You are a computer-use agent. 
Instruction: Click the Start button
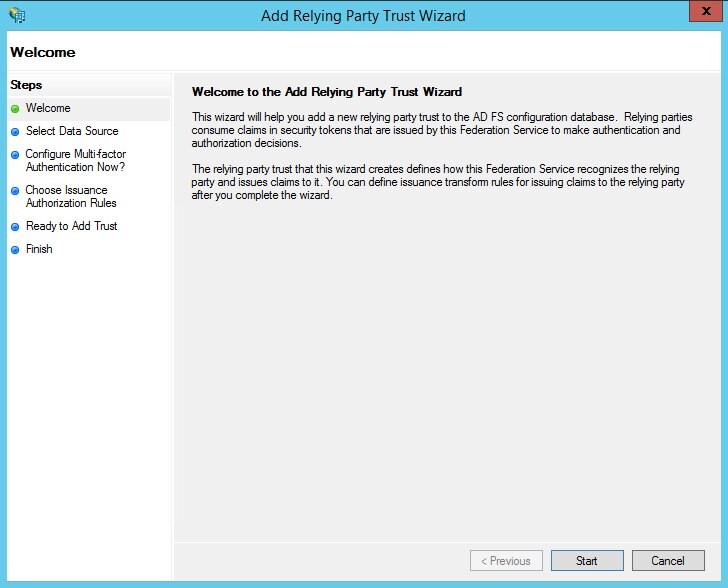[x=587, y=561]
